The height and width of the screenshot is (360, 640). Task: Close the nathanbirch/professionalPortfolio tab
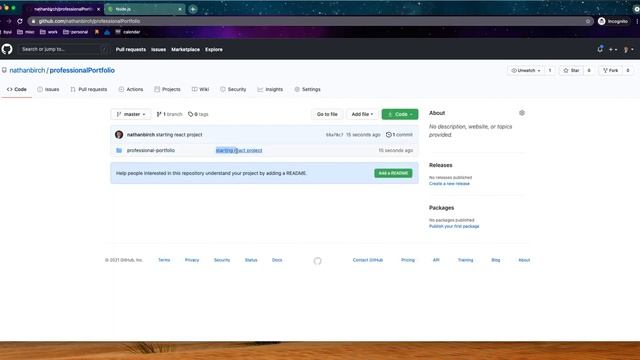coord(98,9)
